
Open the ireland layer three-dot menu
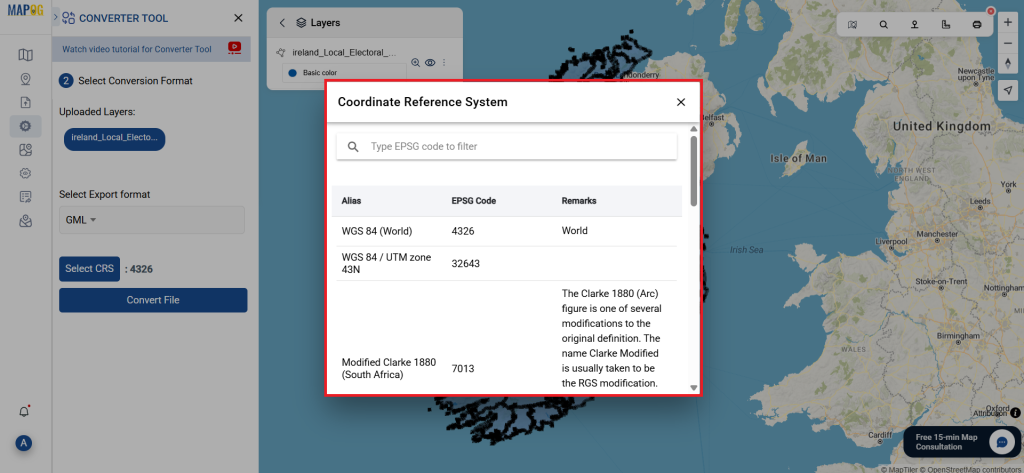(444, 63)
